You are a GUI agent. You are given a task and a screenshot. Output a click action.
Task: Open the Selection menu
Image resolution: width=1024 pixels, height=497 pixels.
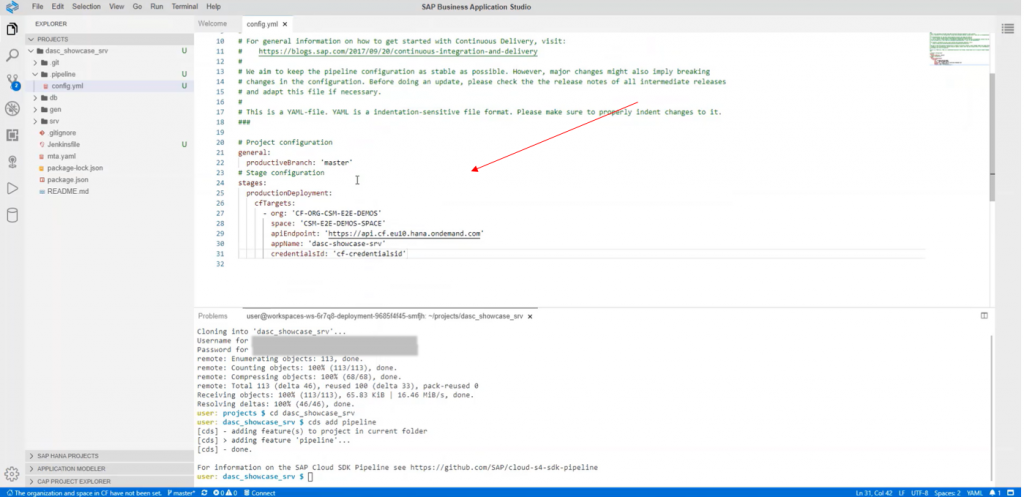(86, 7)
